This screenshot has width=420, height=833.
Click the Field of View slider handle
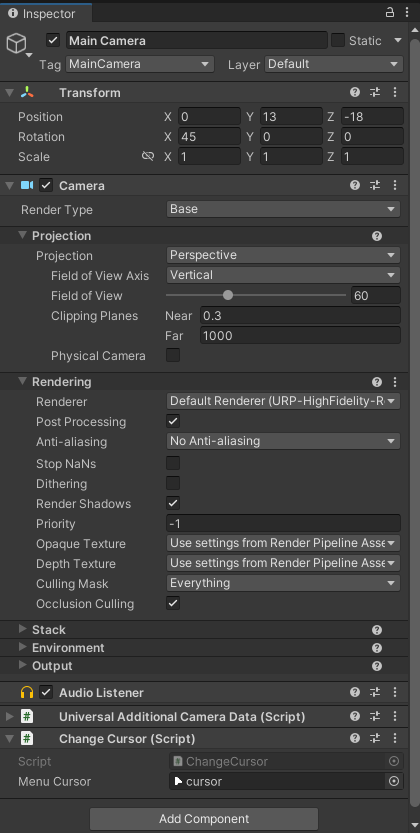228,295
